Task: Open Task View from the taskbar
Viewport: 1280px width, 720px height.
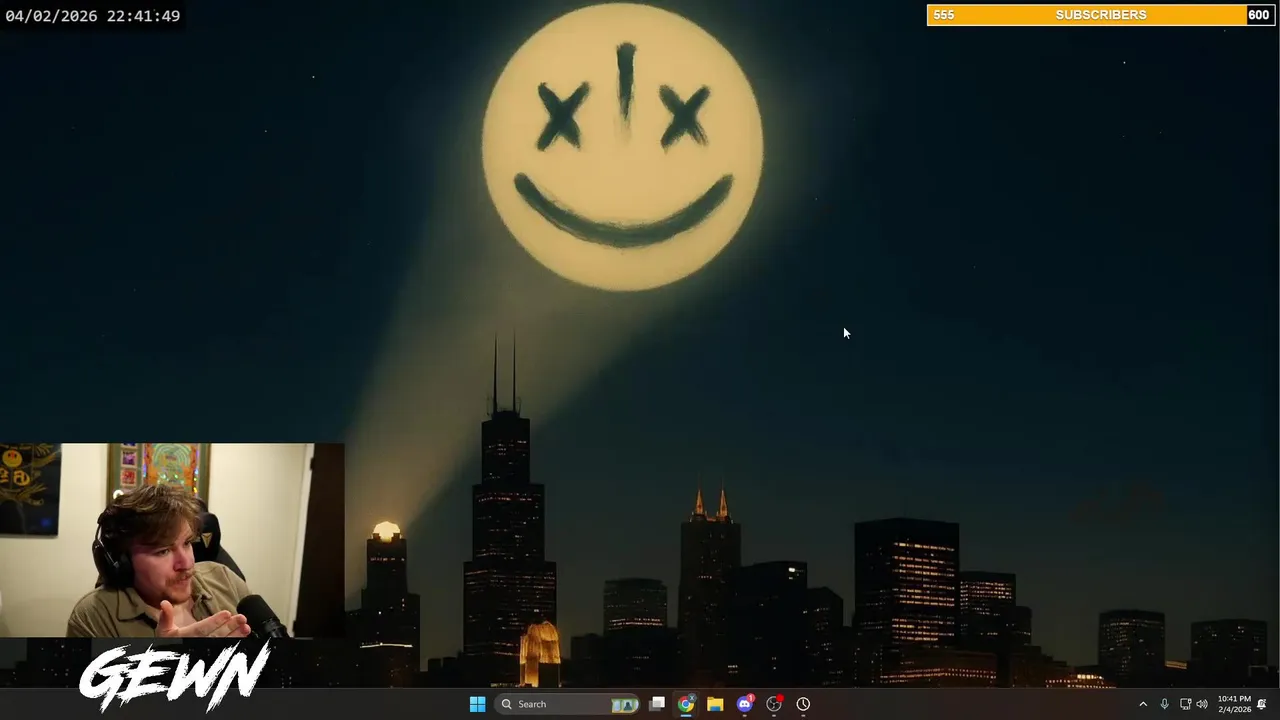Action: [657, 704]
